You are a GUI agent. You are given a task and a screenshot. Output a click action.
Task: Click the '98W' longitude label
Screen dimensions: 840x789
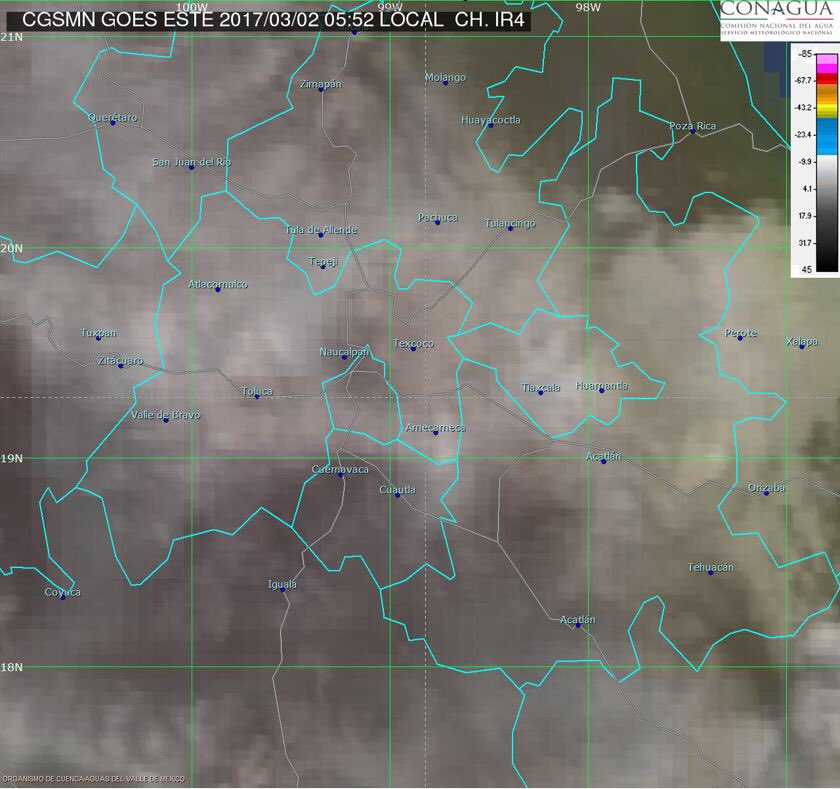[x=588, y=7]
